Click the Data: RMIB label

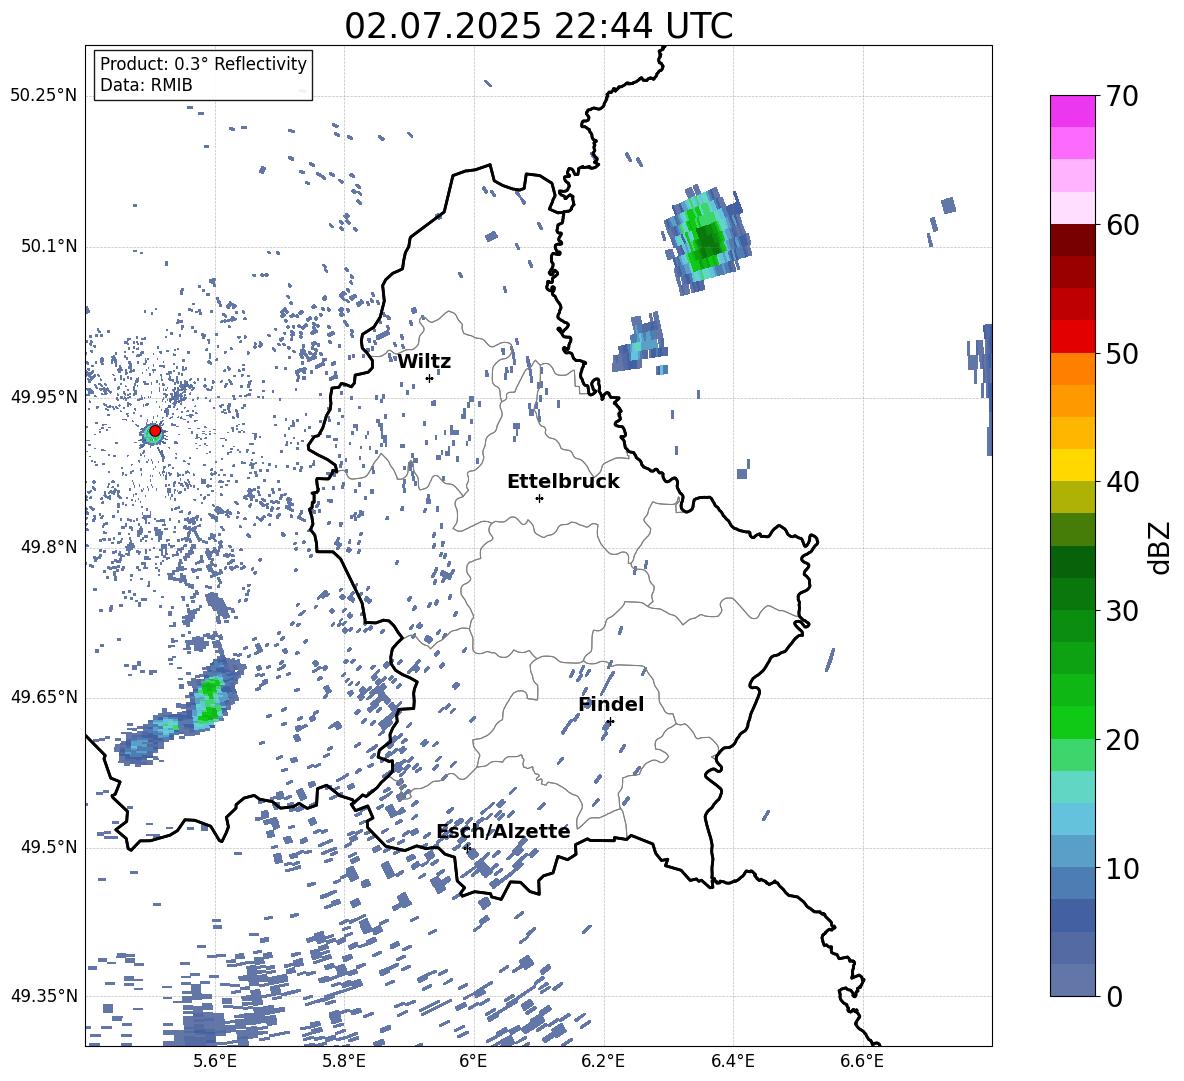pos(146,85)
